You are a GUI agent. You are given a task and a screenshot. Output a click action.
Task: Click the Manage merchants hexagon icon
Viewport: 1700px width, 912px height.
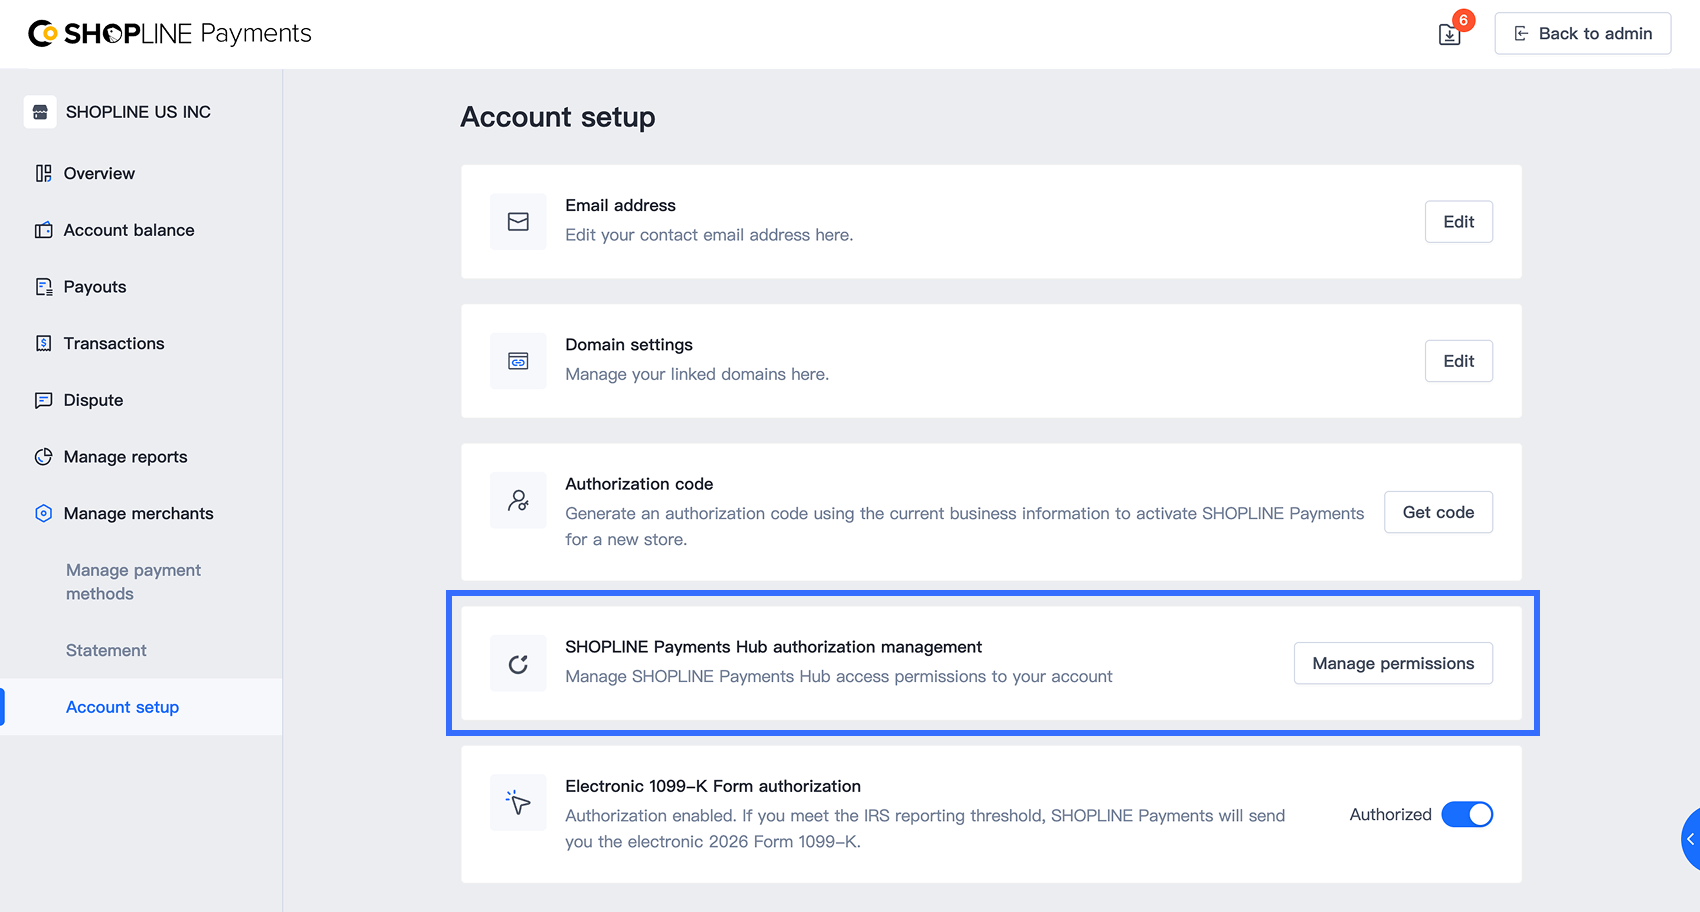(x=43, y=513)
